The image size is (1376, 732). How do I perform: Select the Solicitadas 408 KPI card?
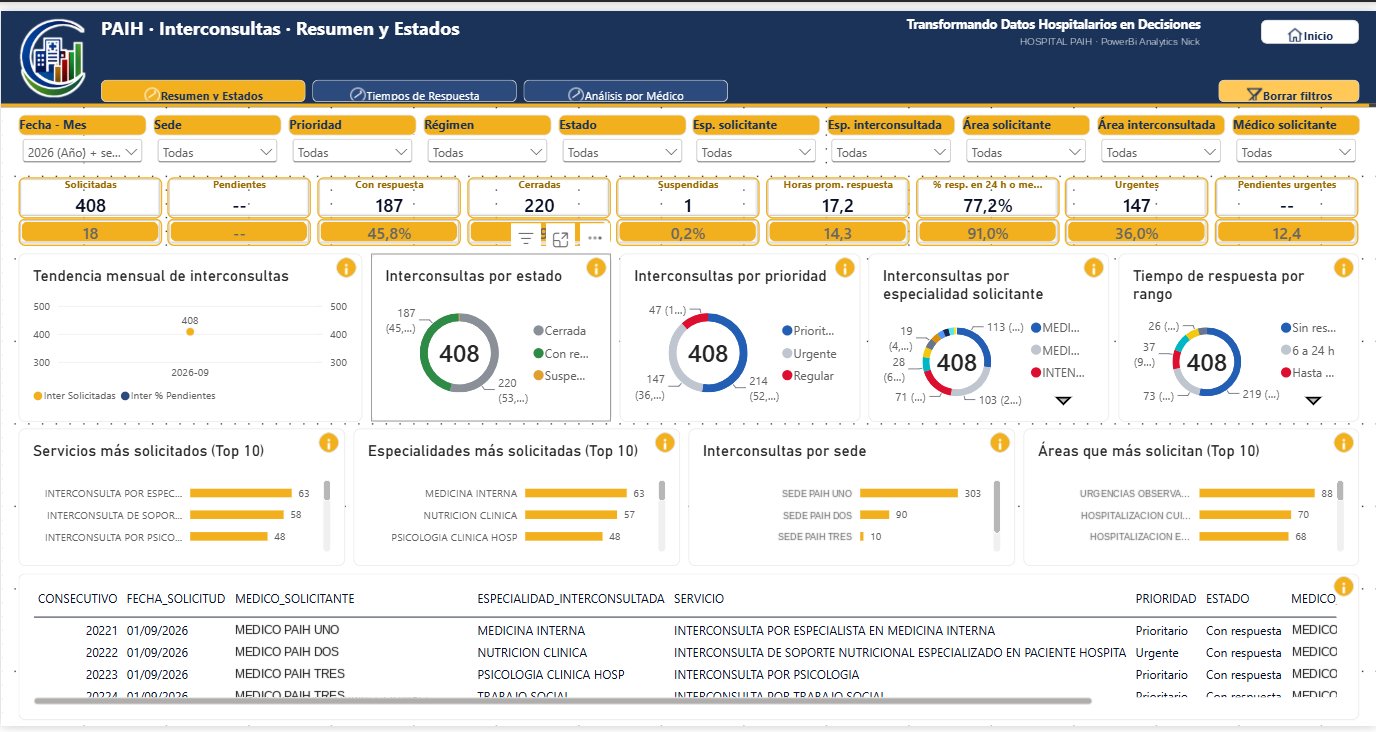click(90, 198)
